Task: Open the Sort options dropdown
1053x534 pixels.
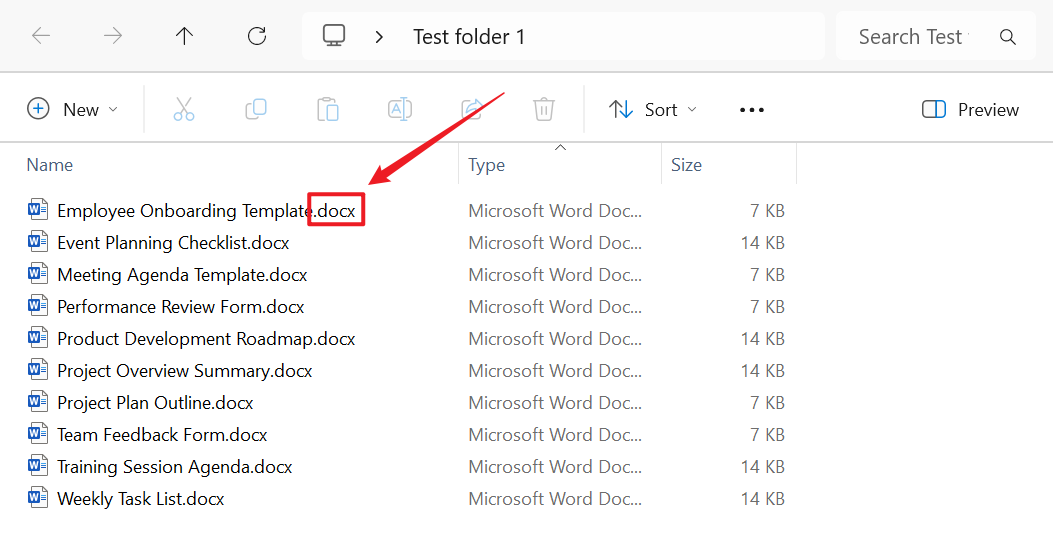Action: click(653, 110)
